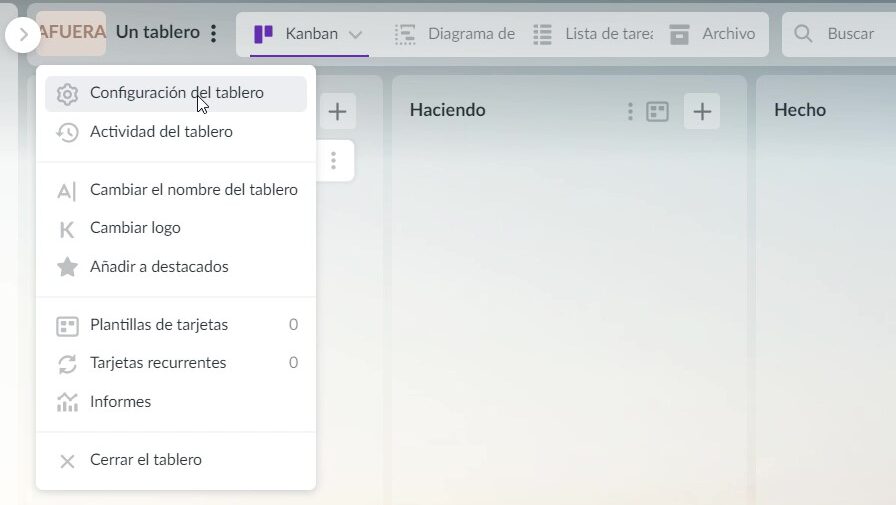This screenshot has height=505, width=896.
Task: Expand the sidebar with the arrow button
Action: pyautogui.click(x=23, y=34)
